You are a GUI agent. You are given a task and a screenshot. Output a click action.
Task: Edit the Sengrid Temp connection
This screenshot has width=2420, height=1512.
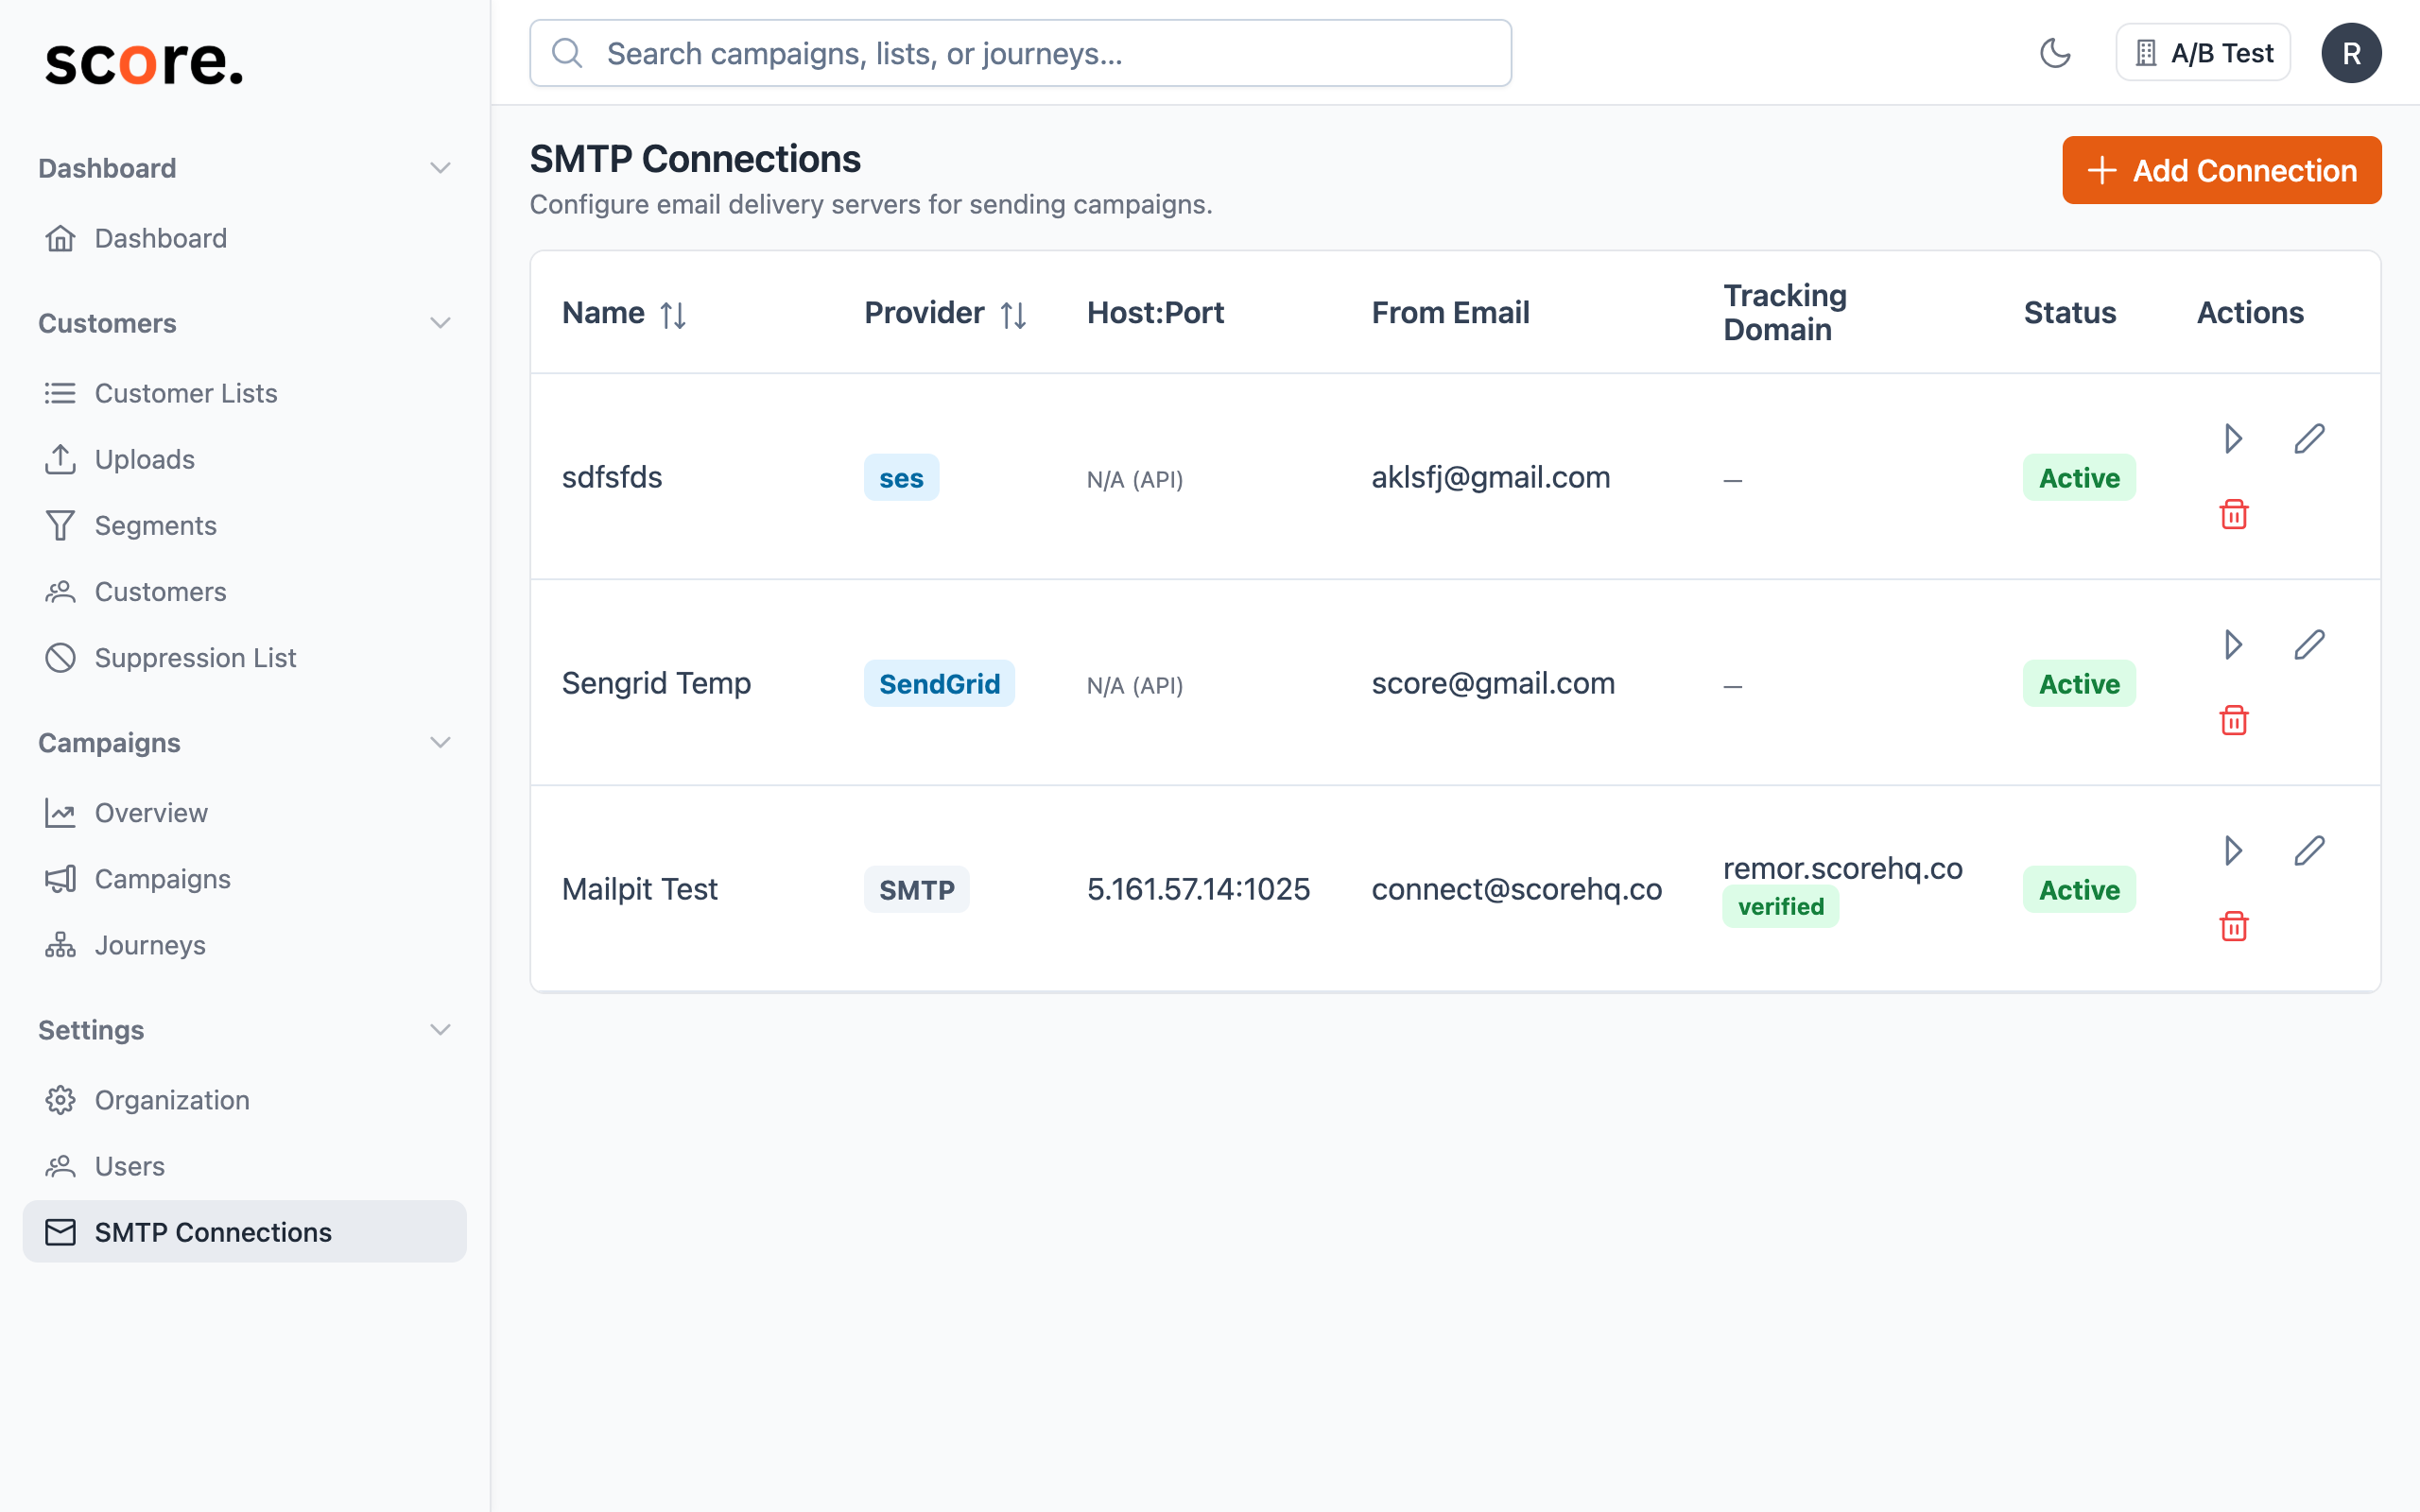click(x=2311, y=645)
